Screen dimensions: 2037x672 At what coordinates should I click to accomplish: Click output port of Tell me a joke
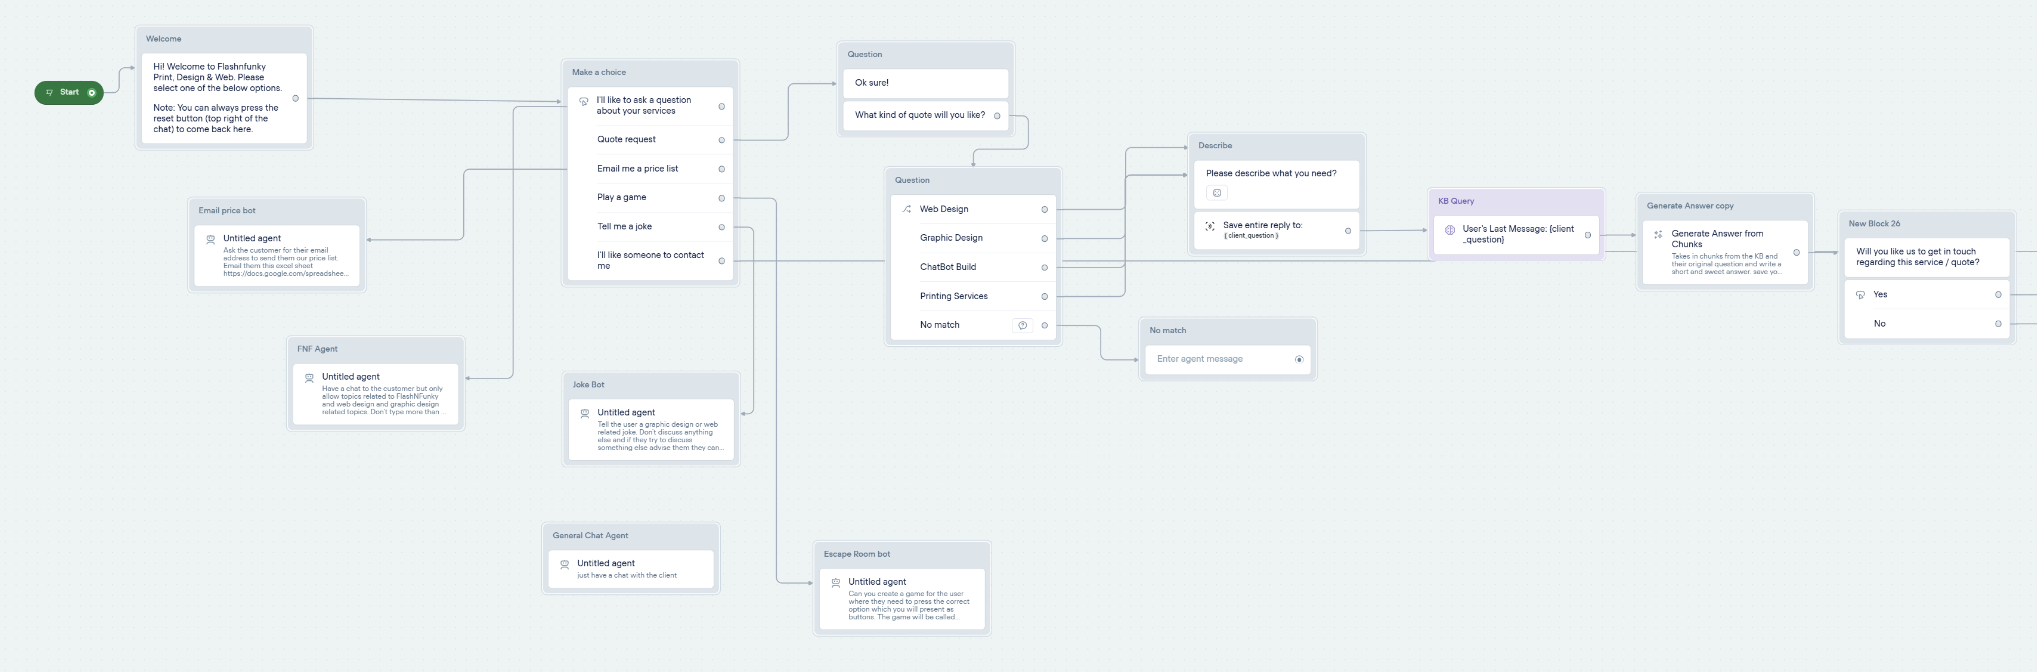tap(722, 227)
